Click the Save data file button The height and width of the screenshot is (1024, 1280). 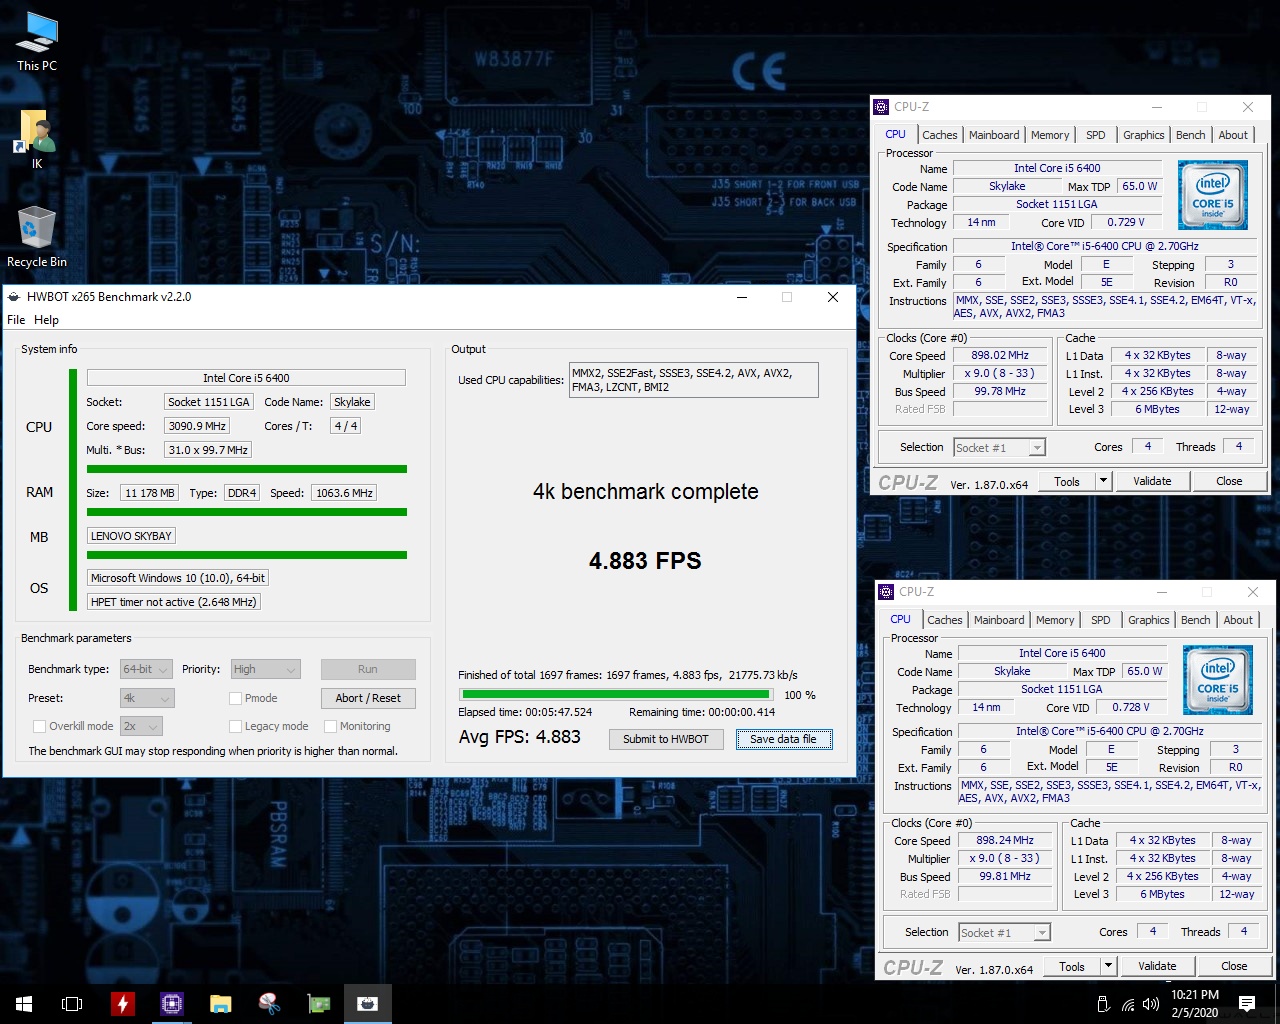pos(783,739)
